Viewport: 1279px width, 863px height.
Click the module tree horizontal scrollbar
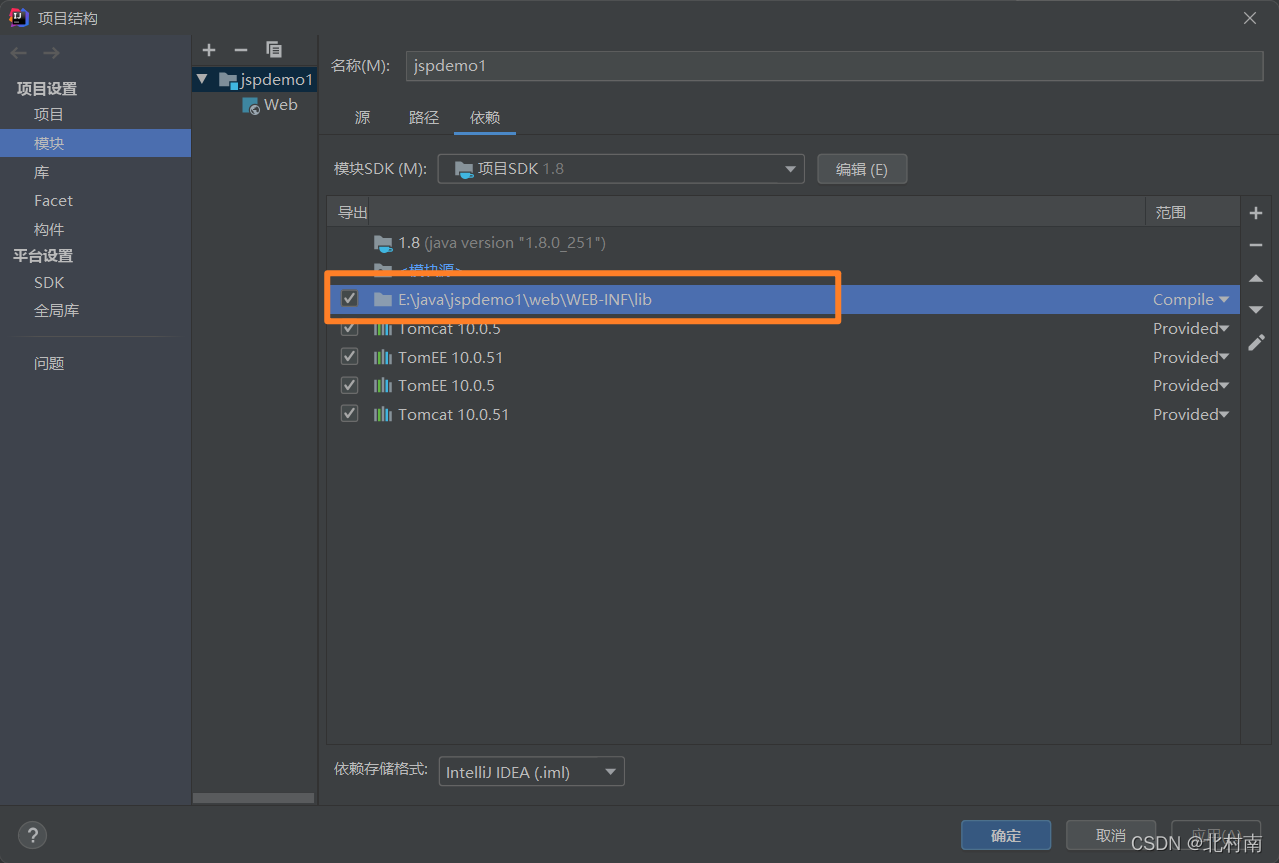pos(253,798)
